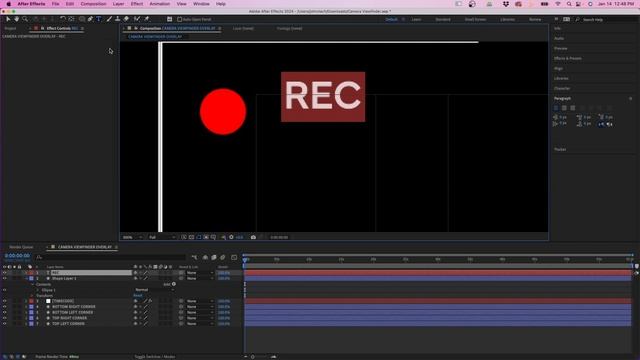Toggle mask and shape path visibility
This screenshot has width=640, height=360.
point(199,237)
